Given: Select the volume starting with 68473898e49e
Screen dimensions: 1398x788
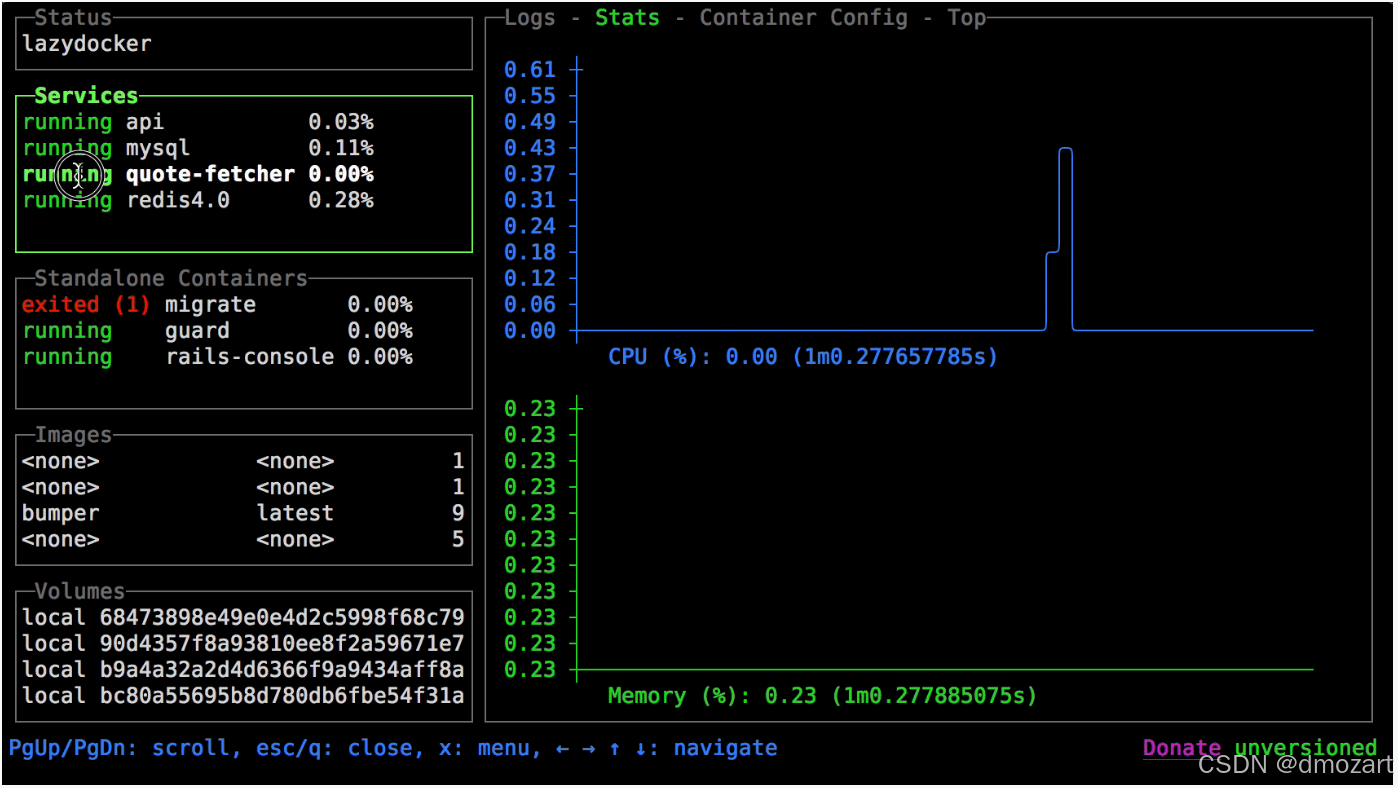Looking at the screenshot, I should coord(243,618).
